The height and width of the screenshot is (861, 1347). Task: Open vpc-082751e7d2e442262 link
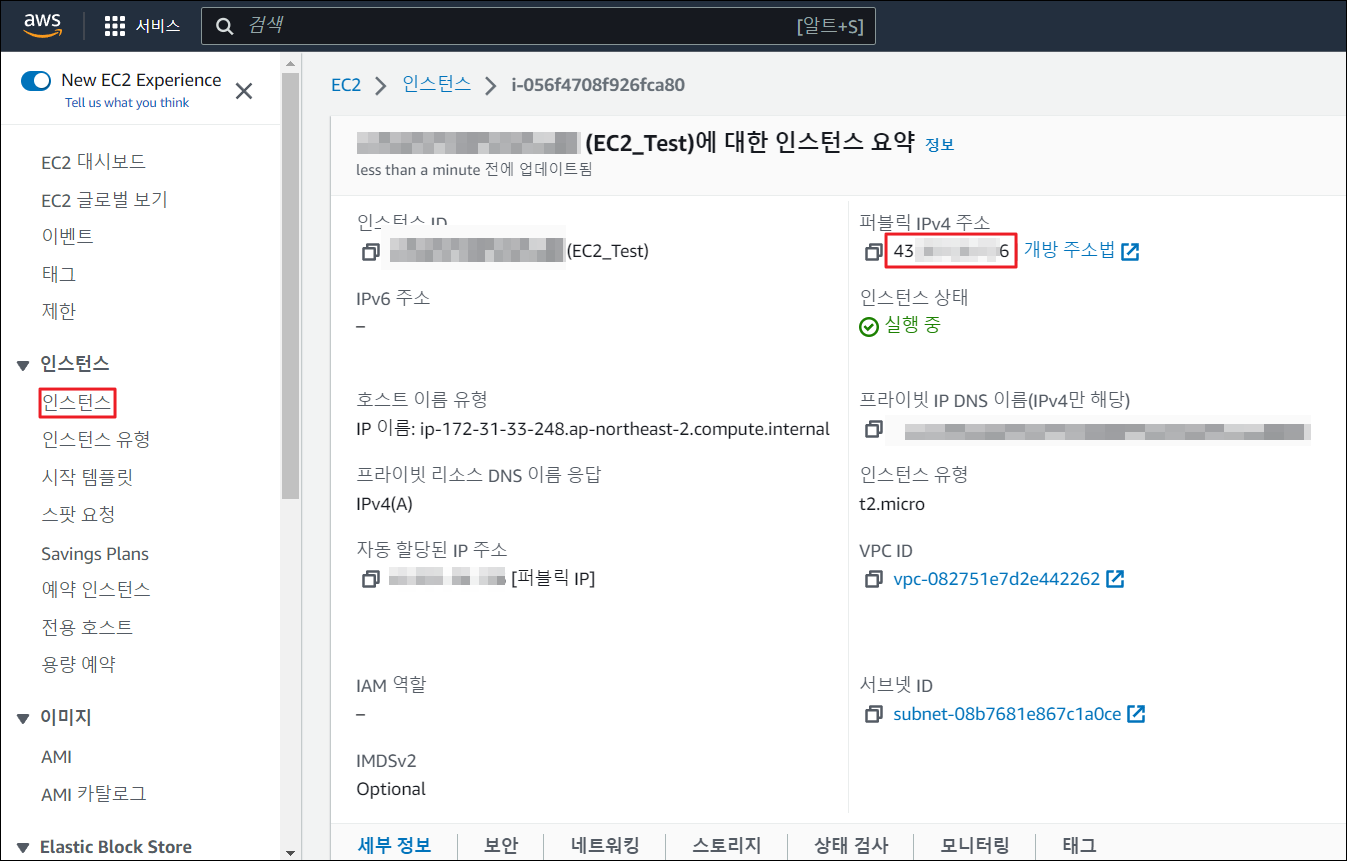point(996,580)
